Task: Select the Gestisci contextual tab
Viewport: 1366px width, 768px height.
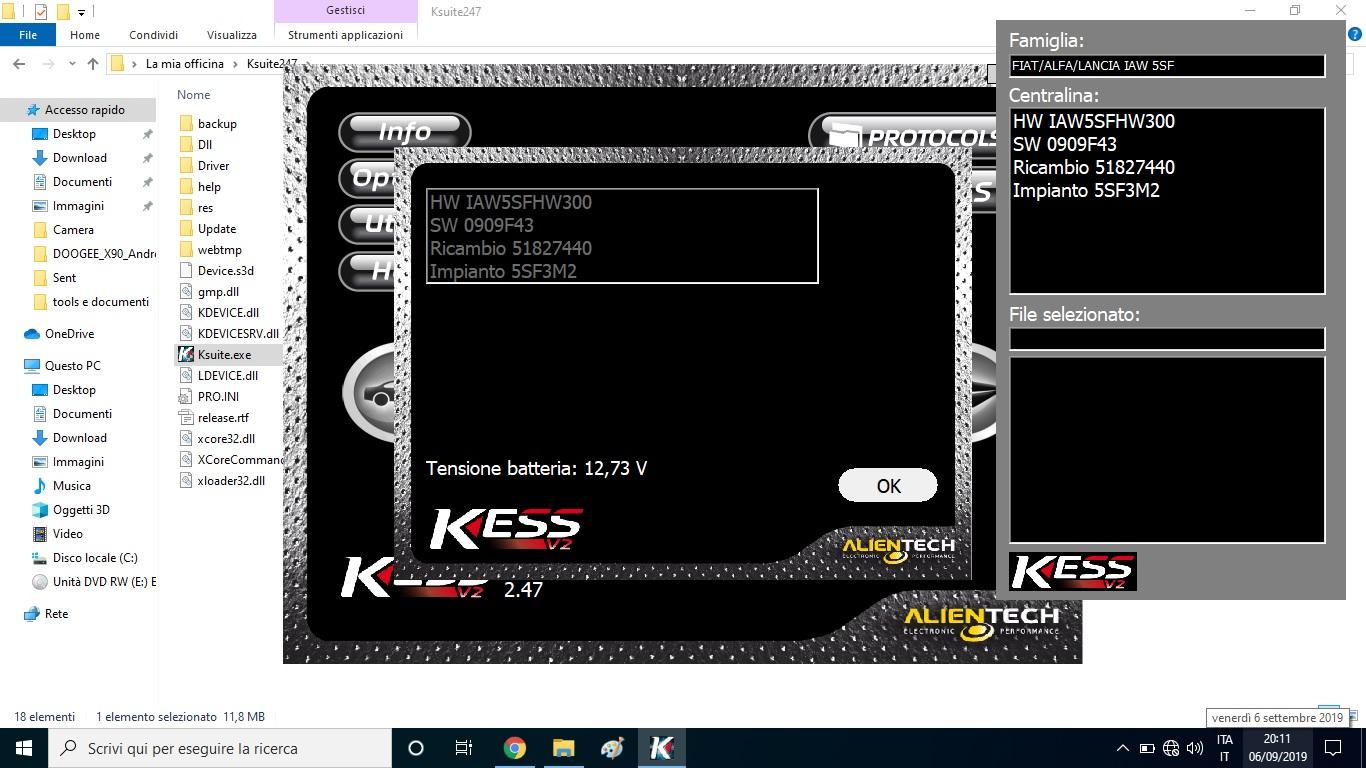Action: point(345,10)
